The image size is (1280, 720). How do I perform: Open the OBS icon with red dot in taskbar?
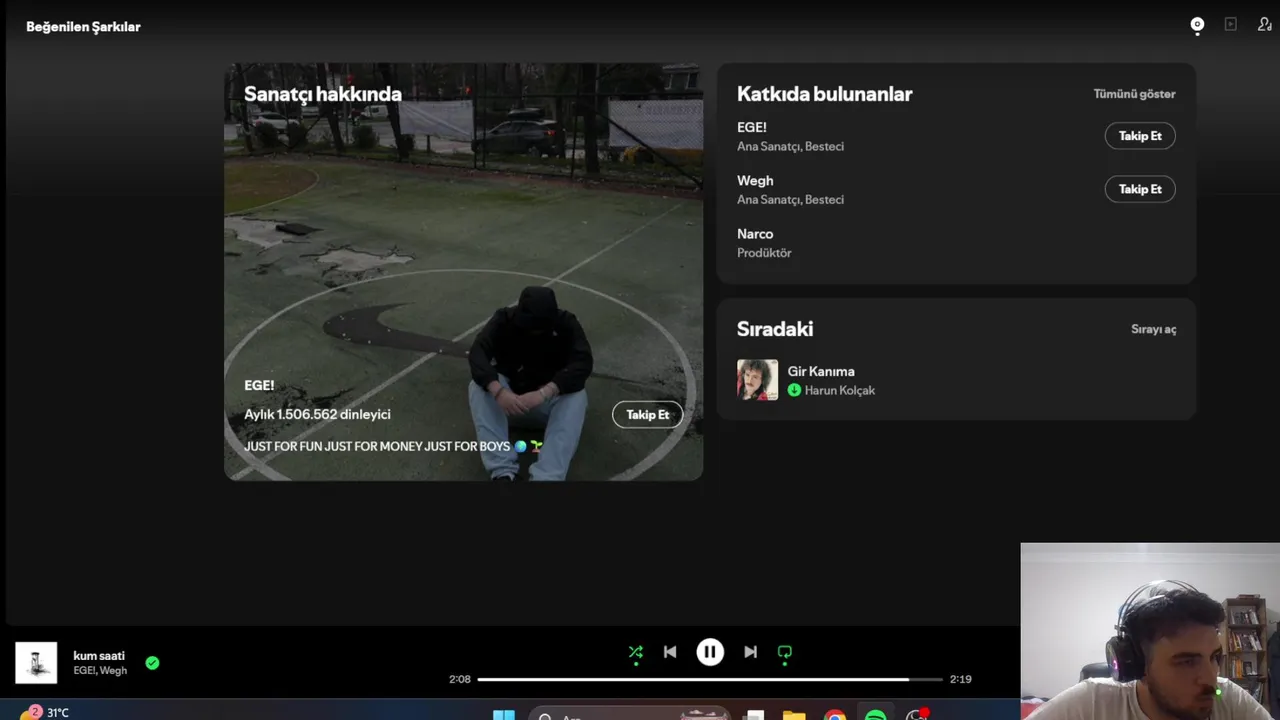[x=916, y=714]
